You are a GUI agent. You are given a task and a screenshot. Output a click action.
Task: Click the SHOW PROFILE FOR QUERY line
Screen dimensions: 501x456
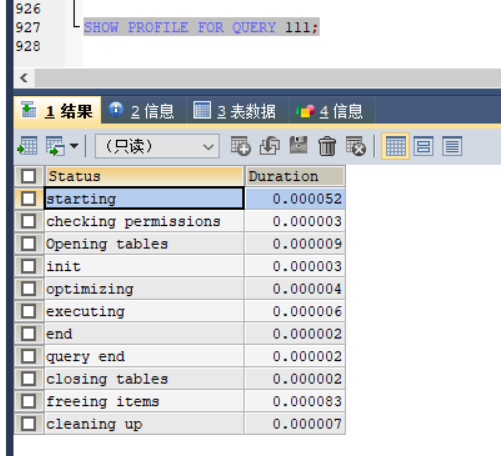click(x=201, y=27)
